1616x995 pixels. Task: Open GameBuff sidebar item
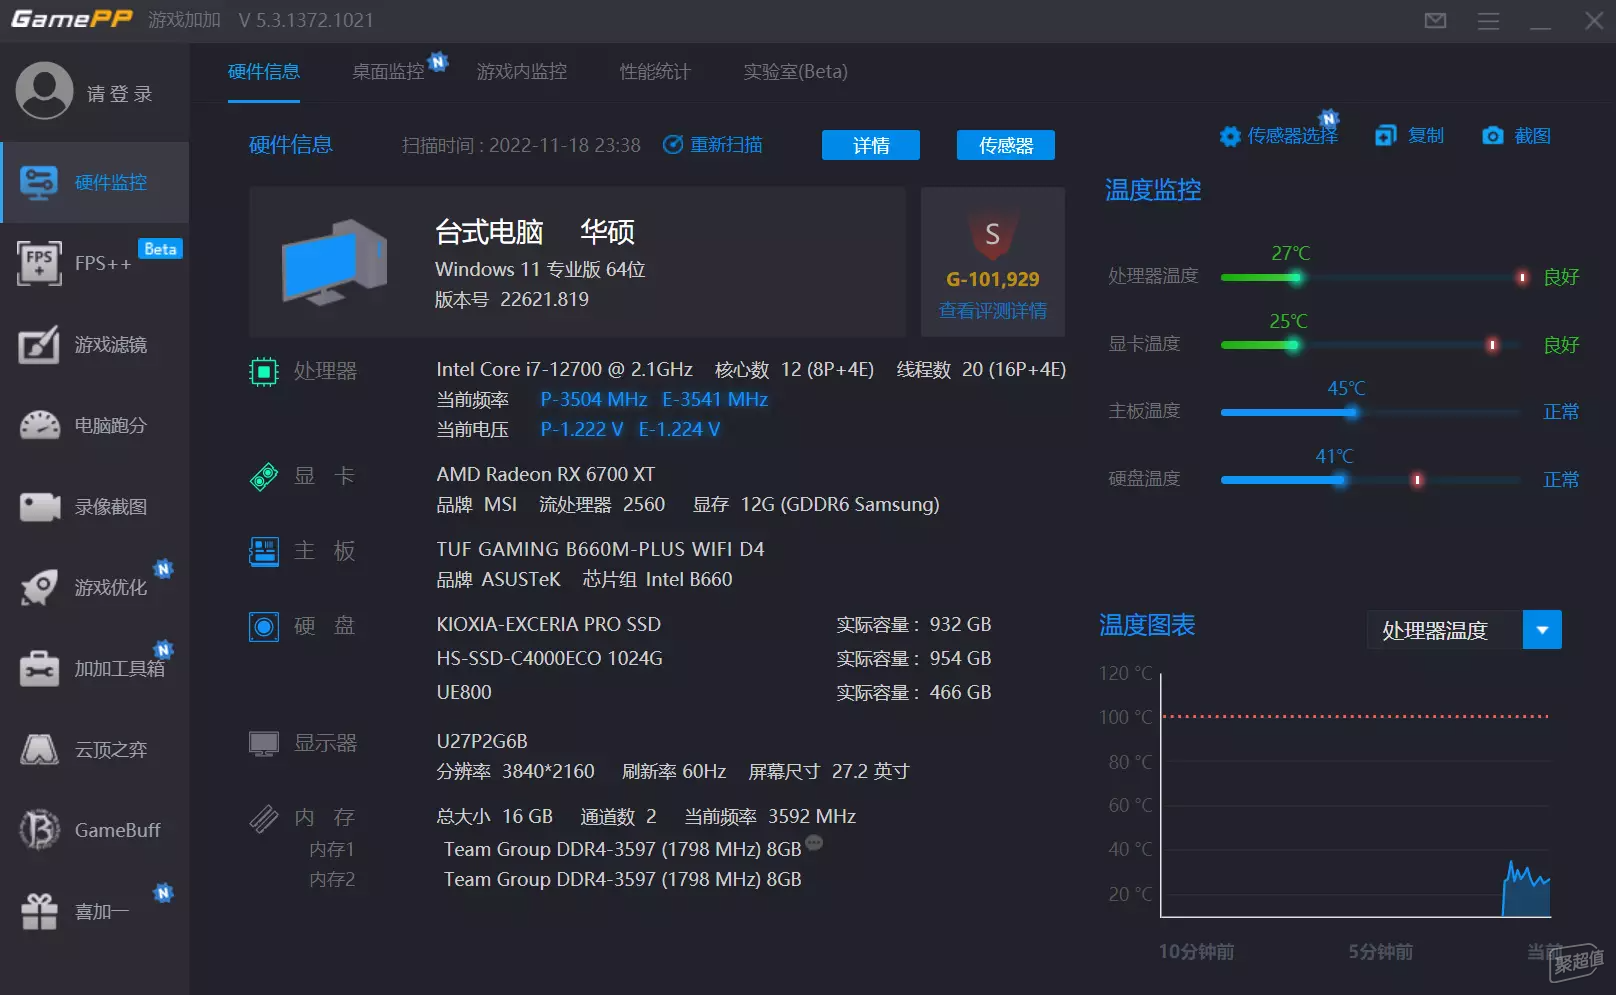tap(95, 830)
